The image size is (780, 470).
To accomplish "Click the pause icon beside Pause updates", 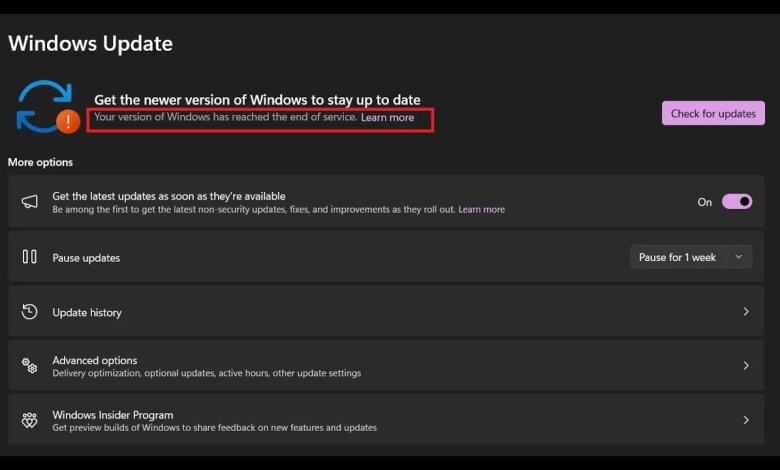I will (29, 257).
